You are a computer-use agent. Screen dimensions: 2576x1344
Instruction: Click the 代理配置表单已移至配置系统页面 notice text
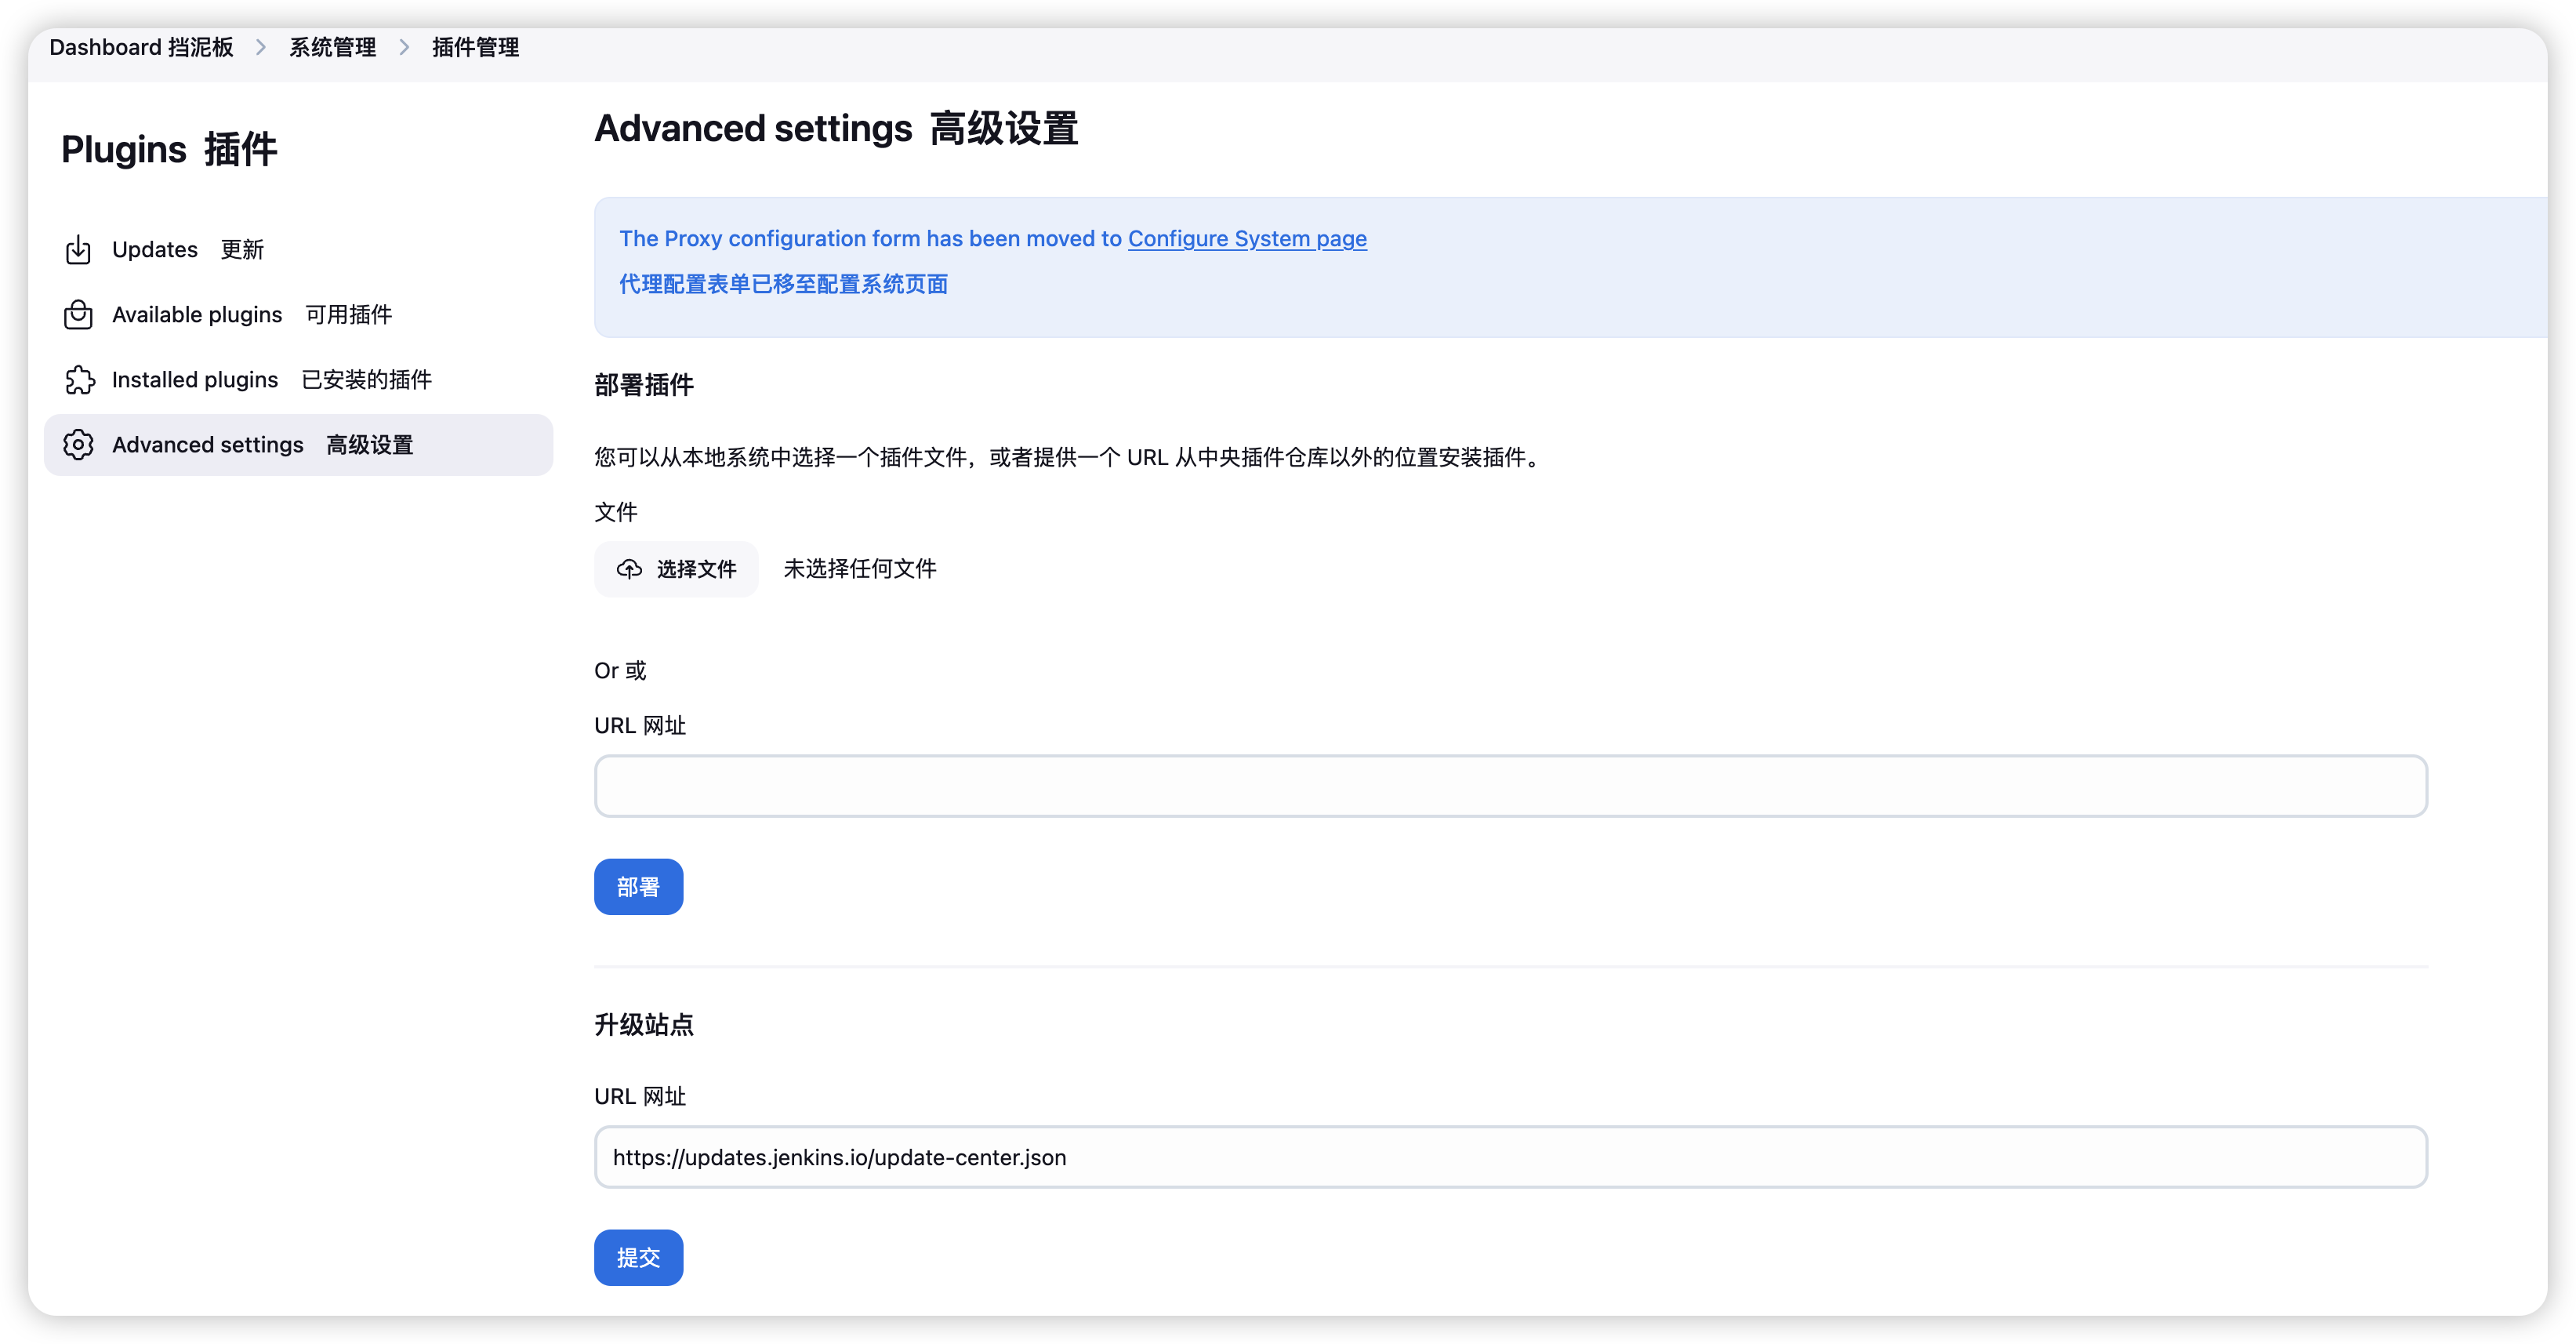783,284
